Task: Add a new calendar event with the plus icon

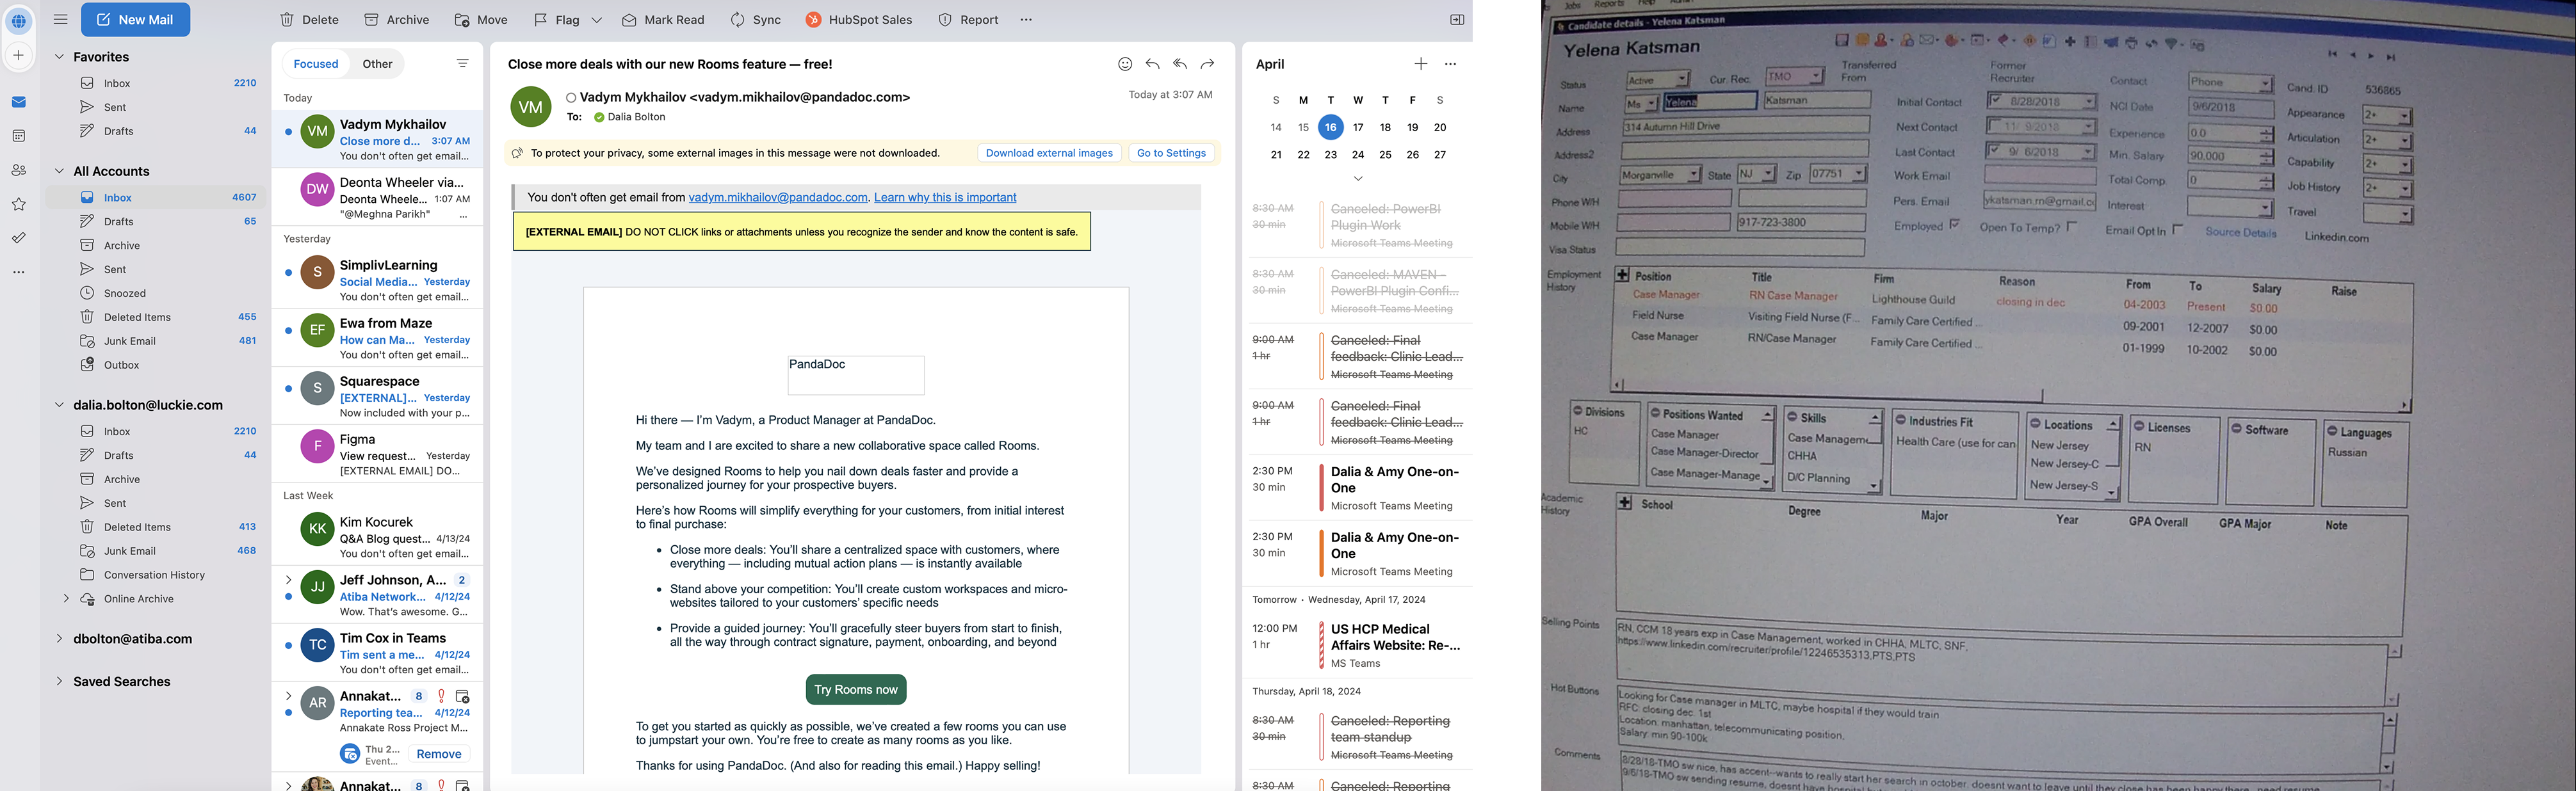Action: [1420, 64]
